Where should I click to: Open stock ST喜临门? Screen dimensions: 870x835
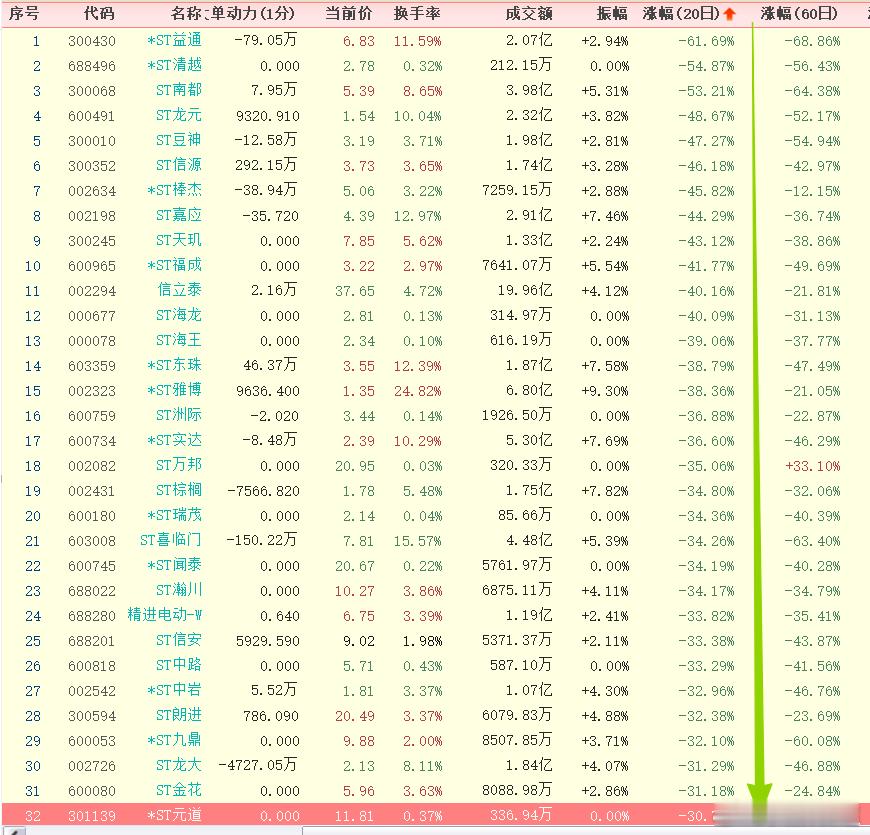(171, 540)
